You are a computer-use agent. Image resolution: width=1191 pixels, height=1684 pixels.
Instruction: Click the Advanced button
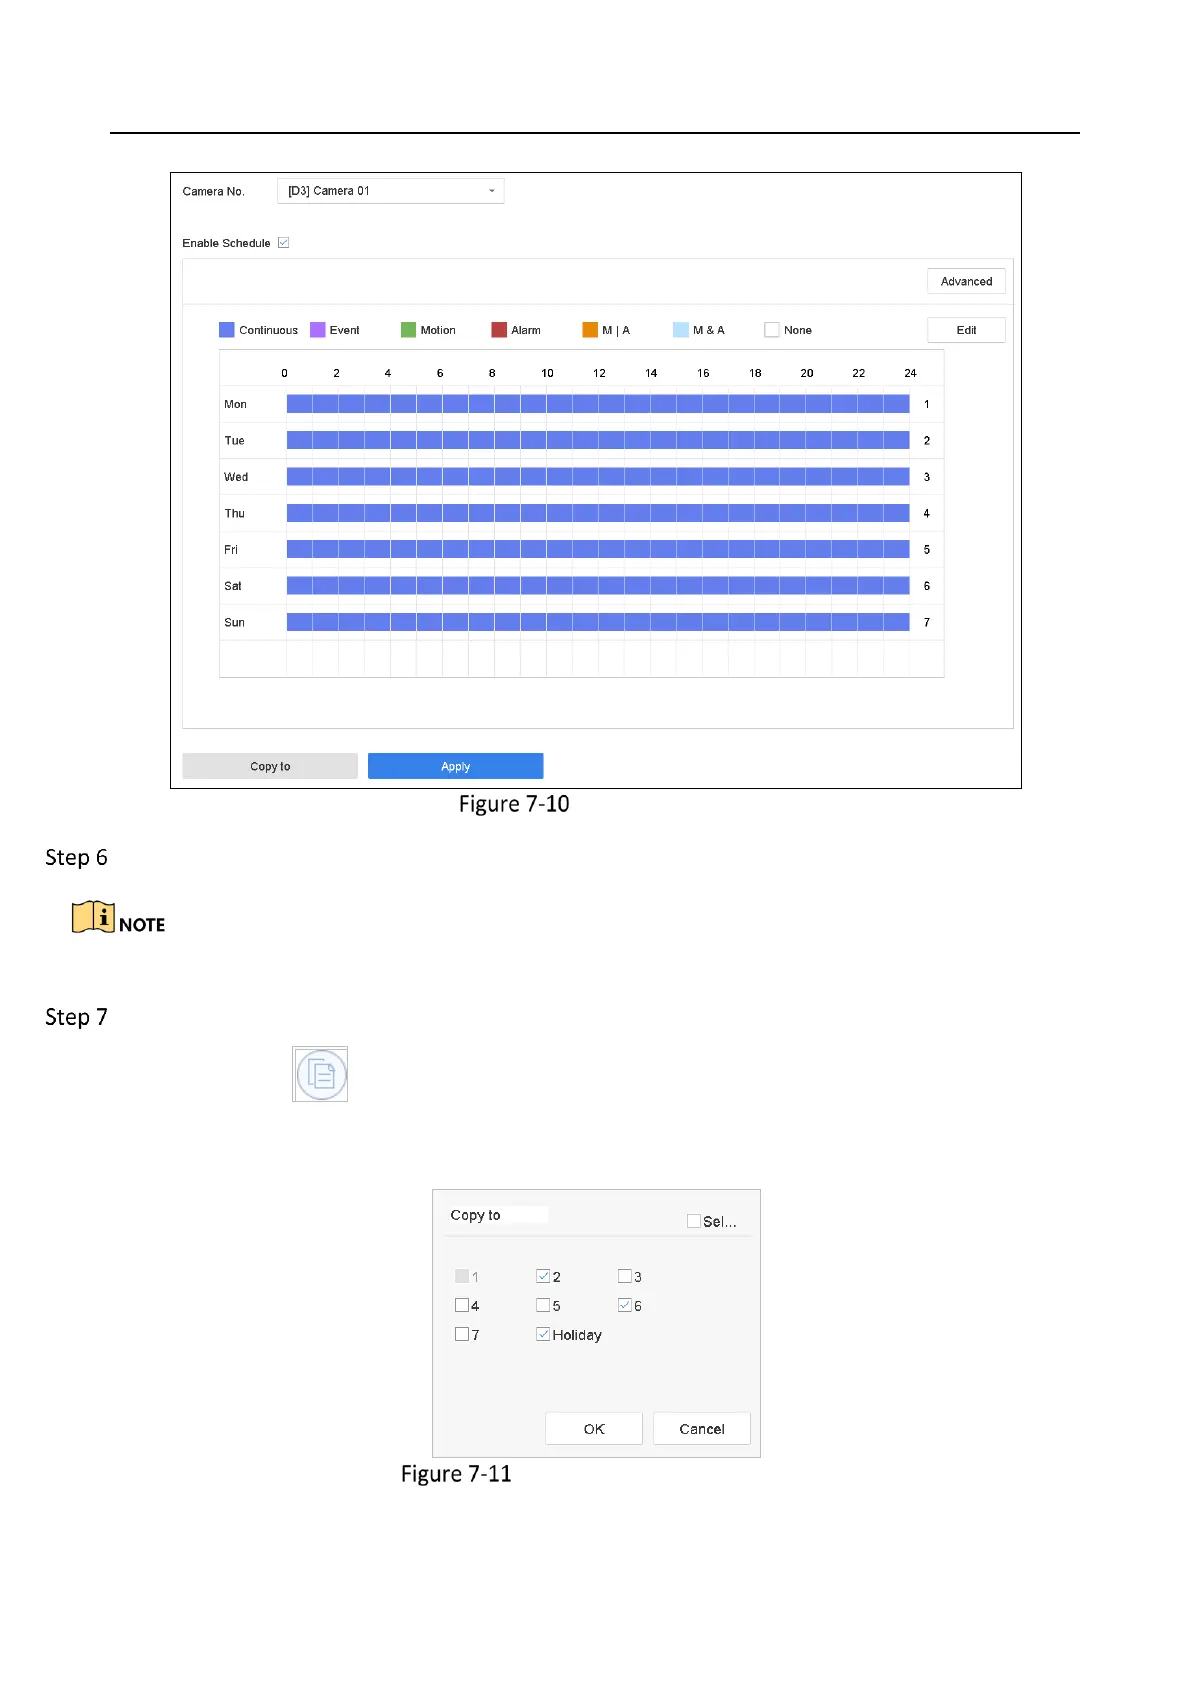966,281
